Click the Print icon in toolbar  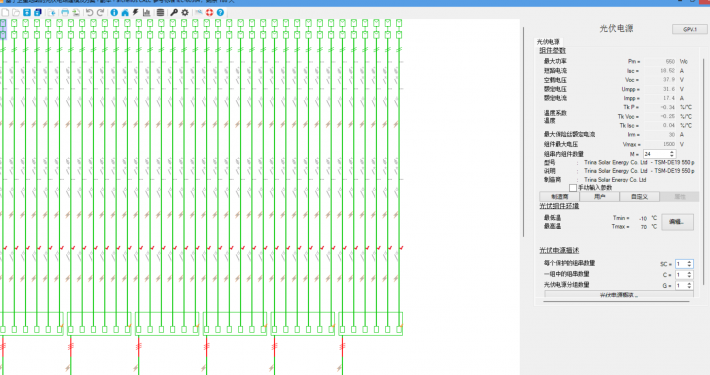click(65, 13)
